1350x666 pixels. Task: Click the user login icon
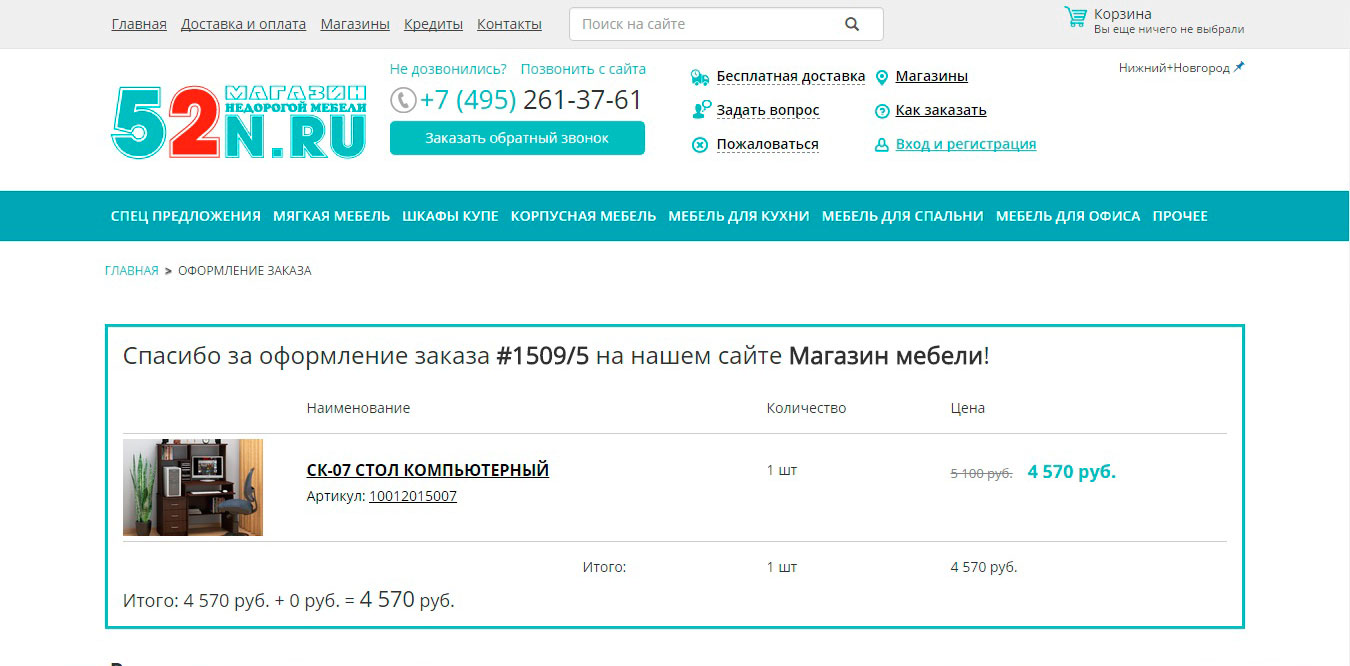pyautogui.click(x=882, y=145)
